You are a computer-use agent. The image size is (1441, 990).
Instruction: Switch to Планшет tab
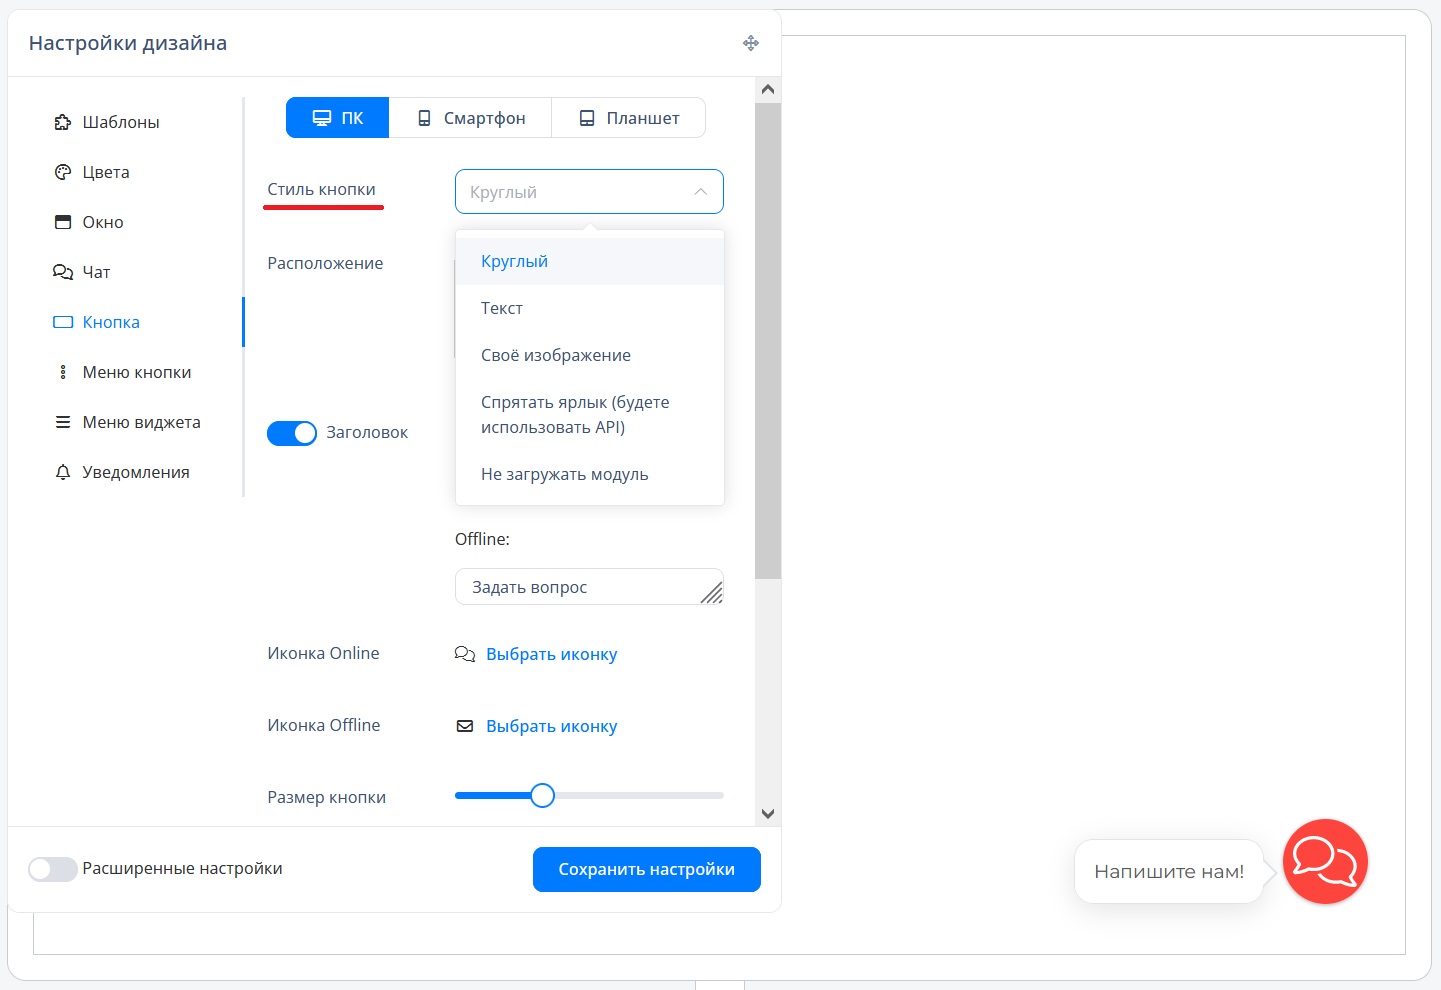point(629,118)
